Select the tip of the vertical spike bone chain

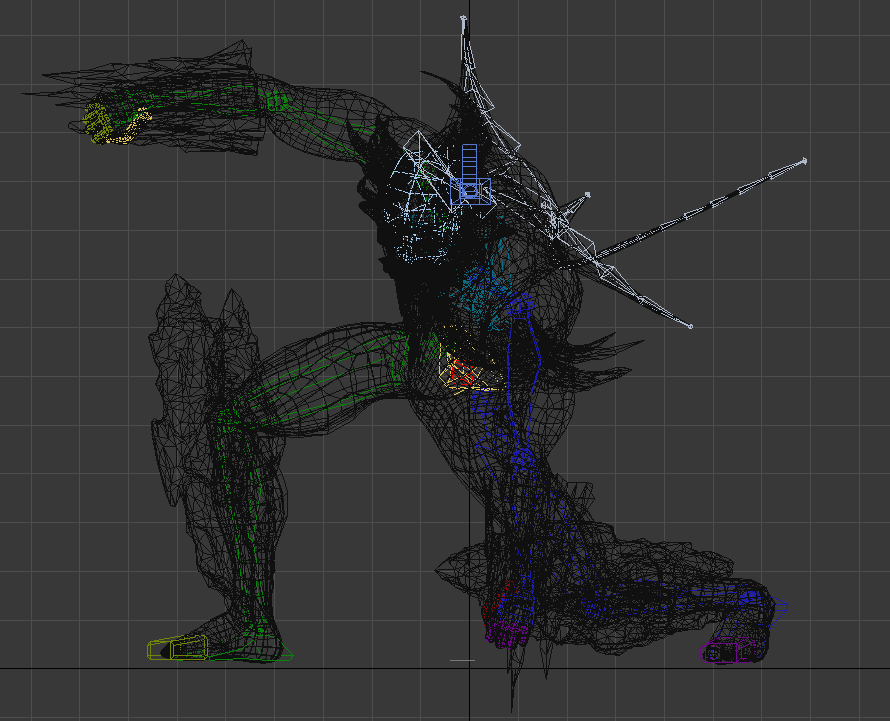tap(463, 19)
